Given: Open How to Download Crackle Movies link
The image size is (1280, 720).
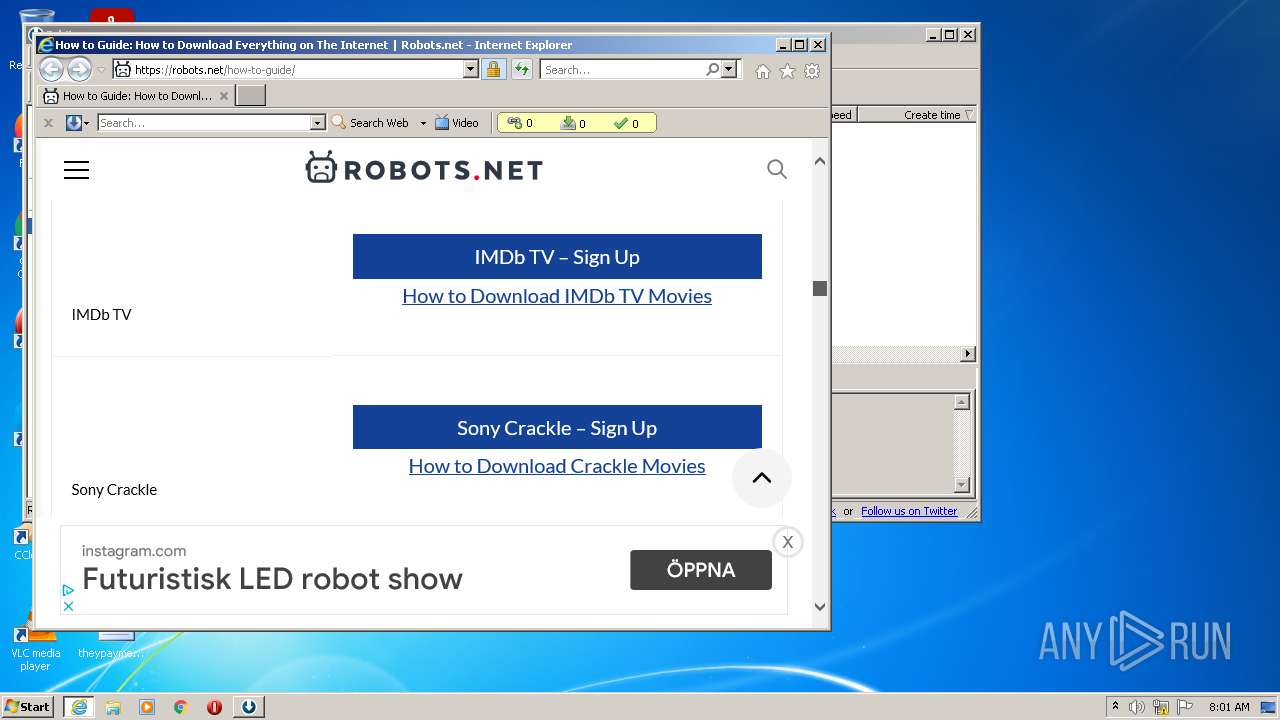Looking at the screenshot, I should coord(557,466).
